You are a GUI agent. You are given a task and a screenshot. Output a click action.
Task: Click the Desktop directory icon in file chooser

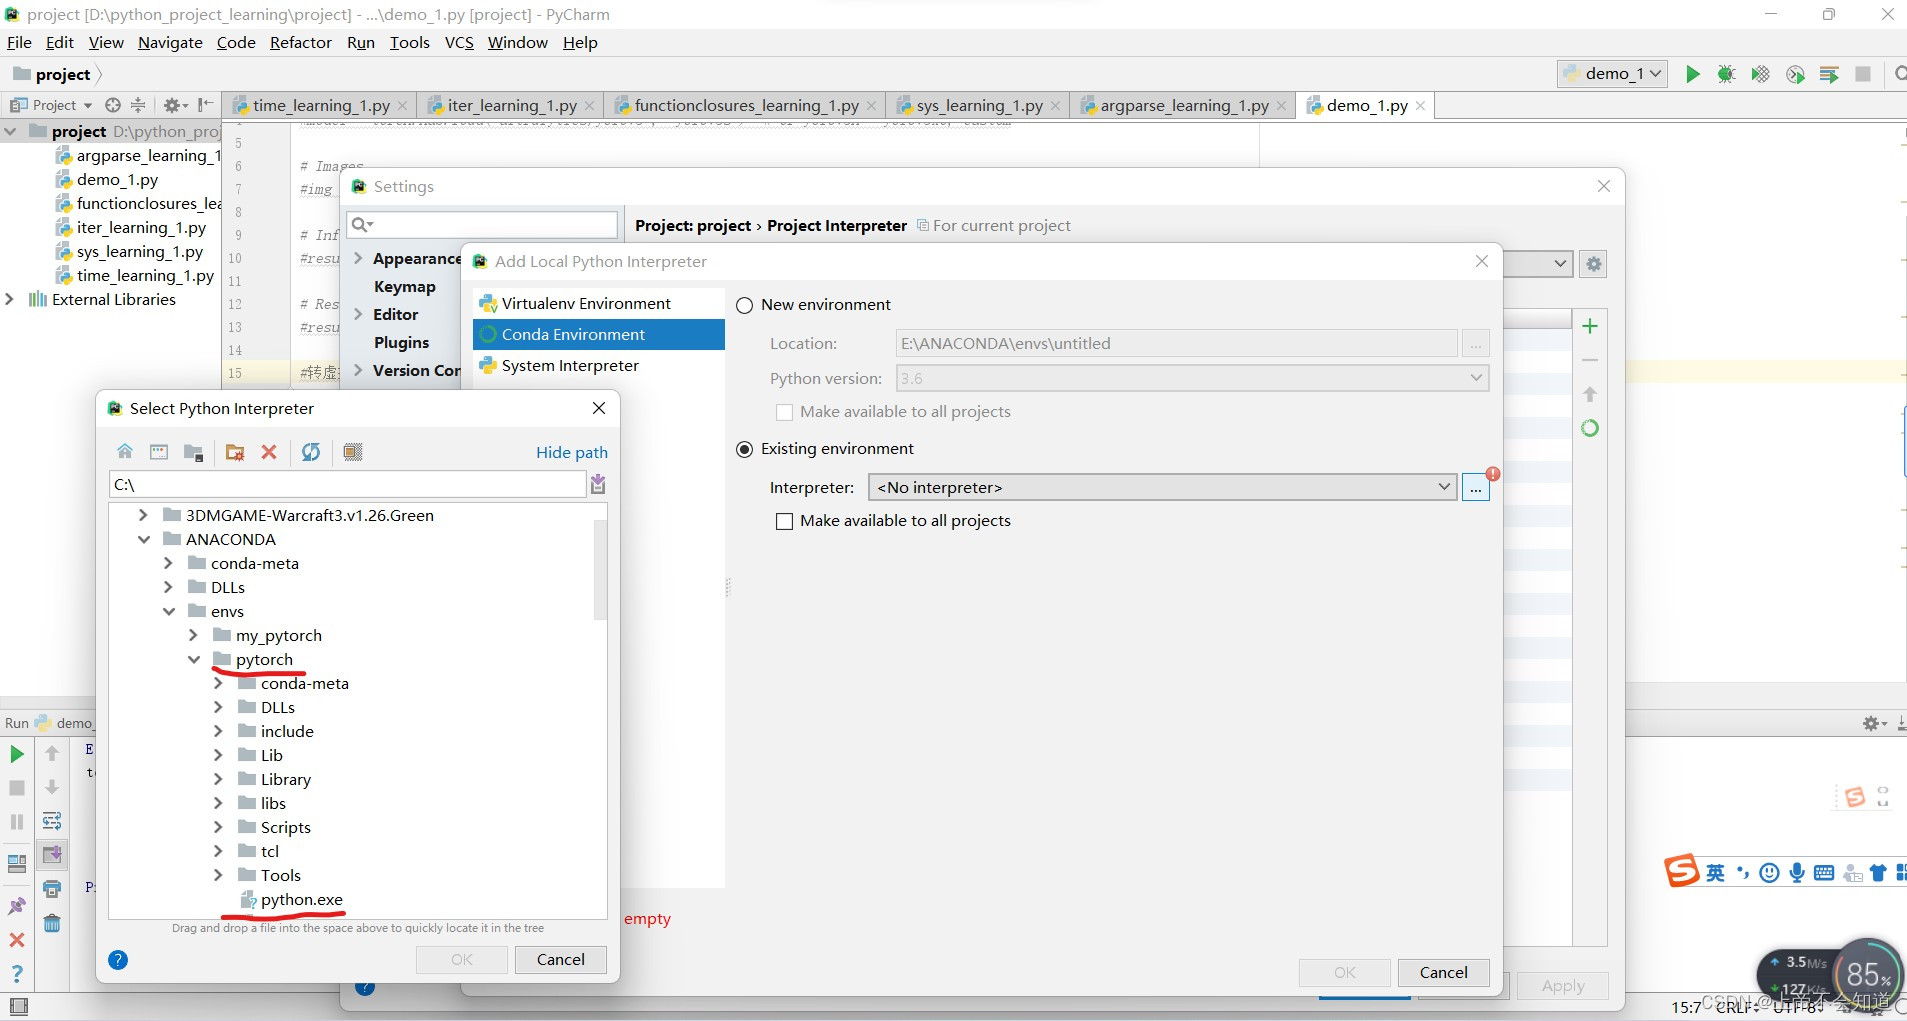(x=159, y=452)
